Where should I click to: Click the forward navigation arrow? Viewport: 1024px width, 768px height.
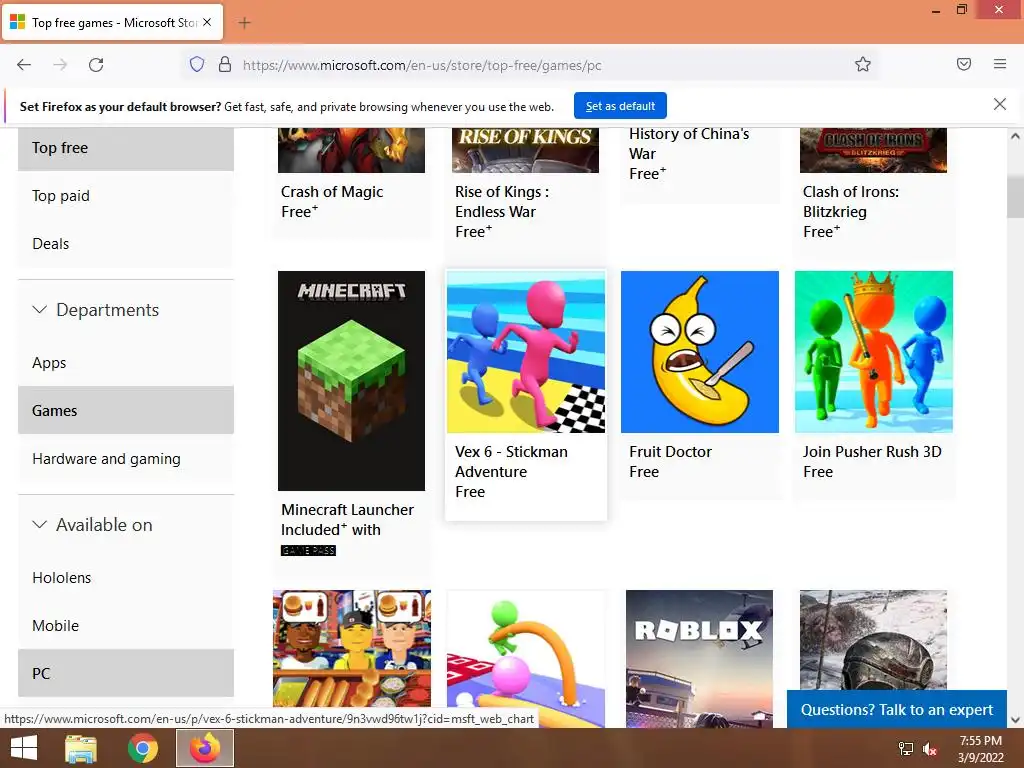(x=60, y=65)
